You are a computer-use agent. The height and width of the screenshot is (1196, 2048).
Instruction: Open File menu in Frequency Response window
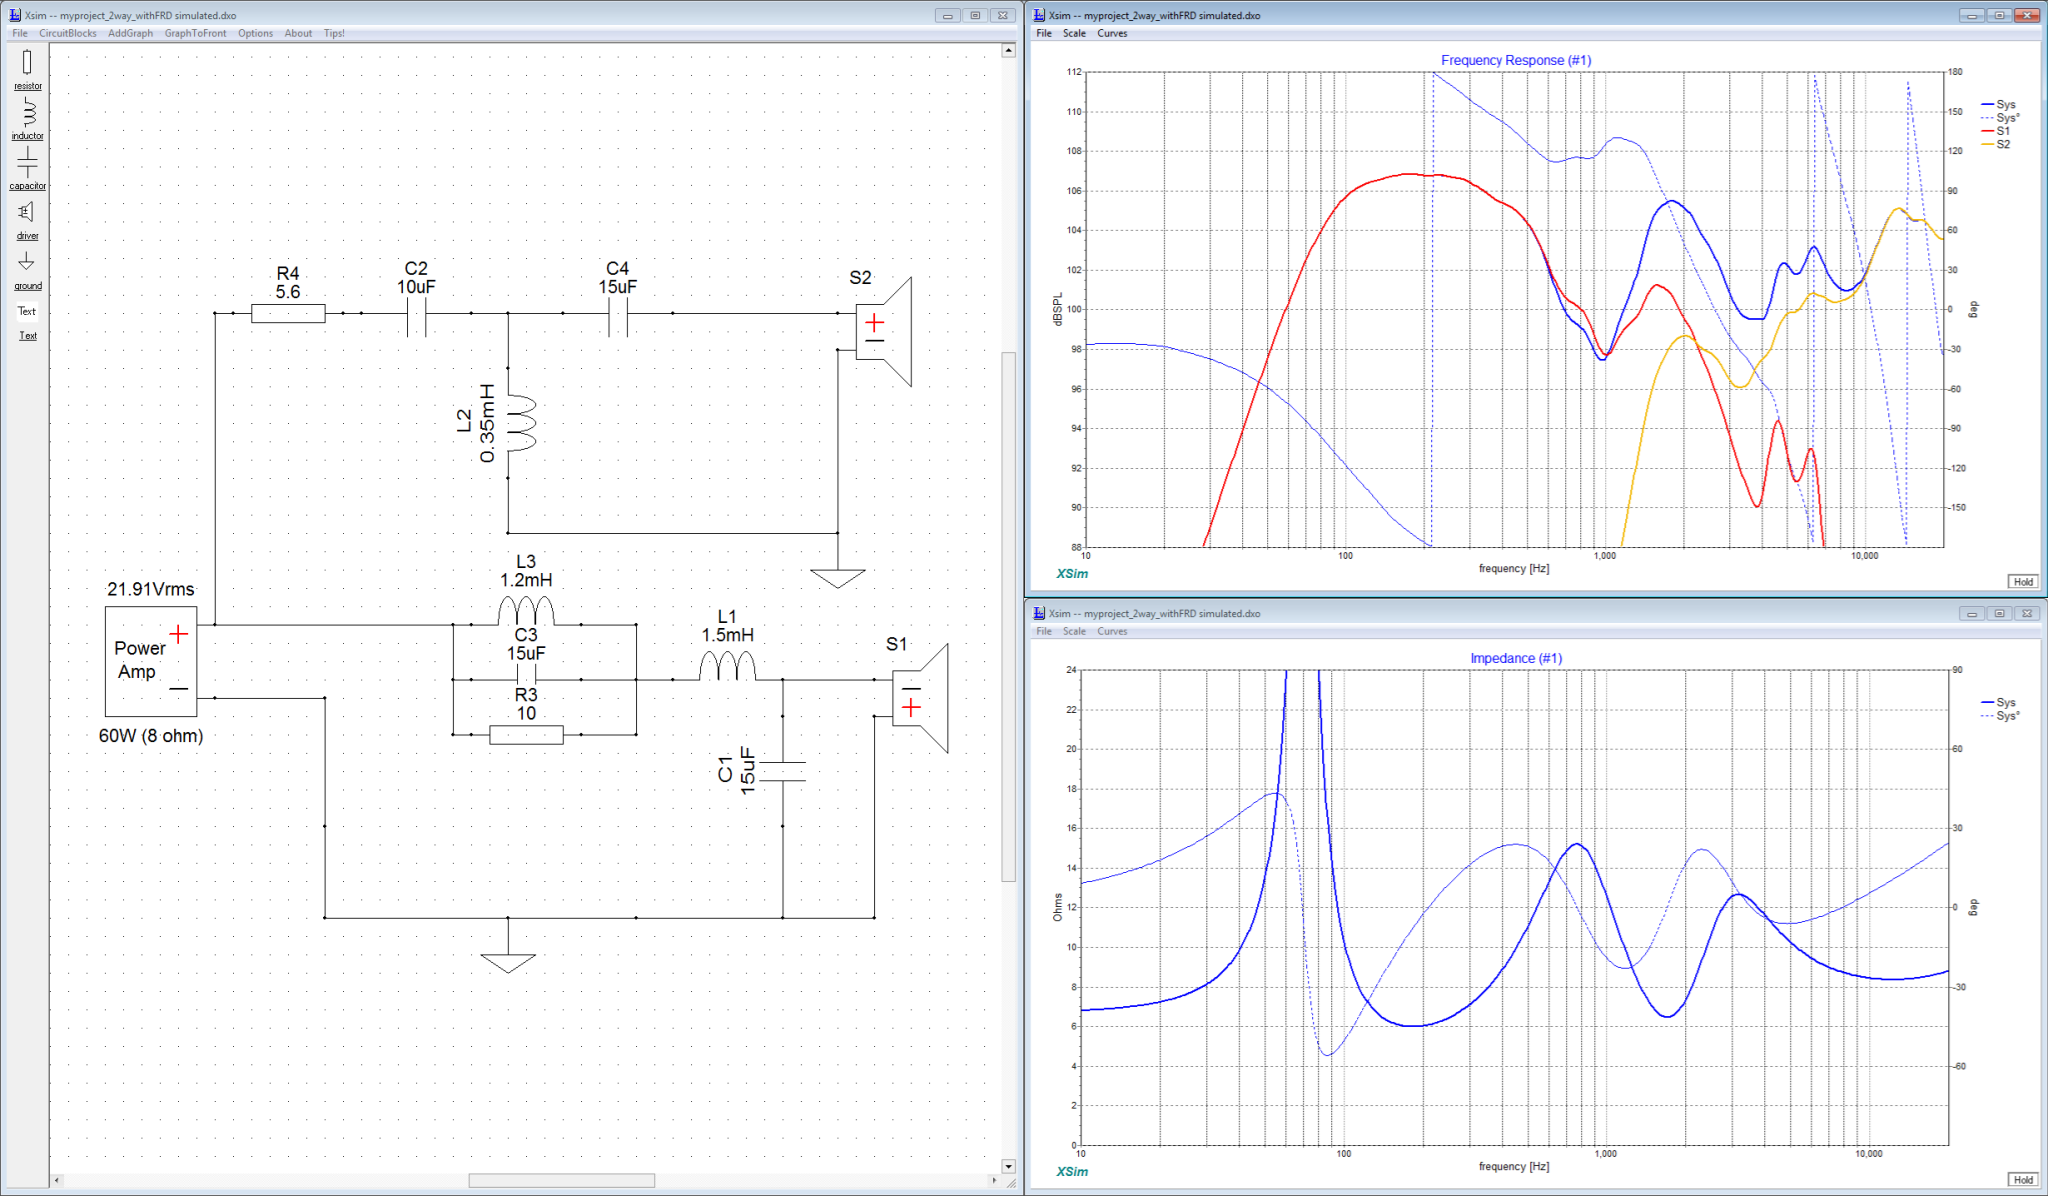pos(1044,33)
